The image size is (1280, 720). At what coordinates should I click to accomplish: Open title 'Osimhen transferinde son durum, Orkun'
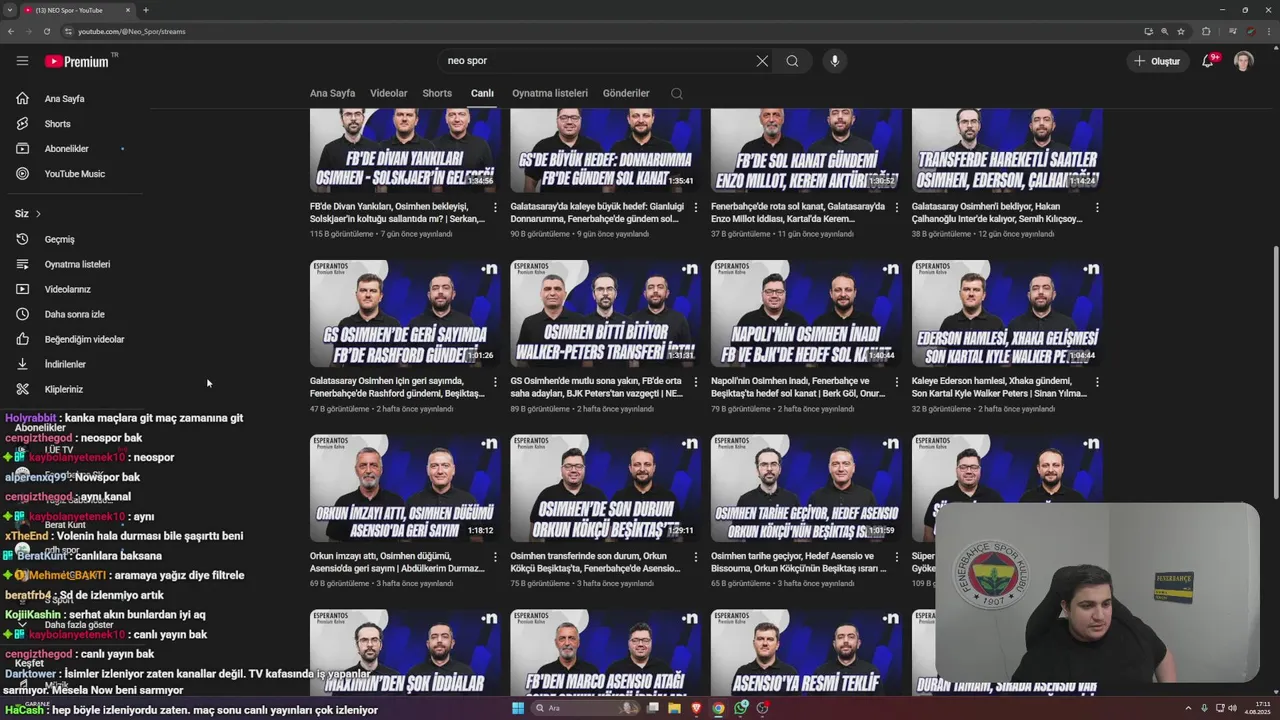click(597, 562)
